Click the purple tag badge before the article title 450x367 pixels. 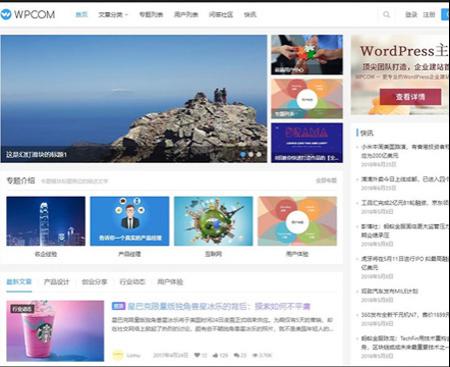[118, 306]
